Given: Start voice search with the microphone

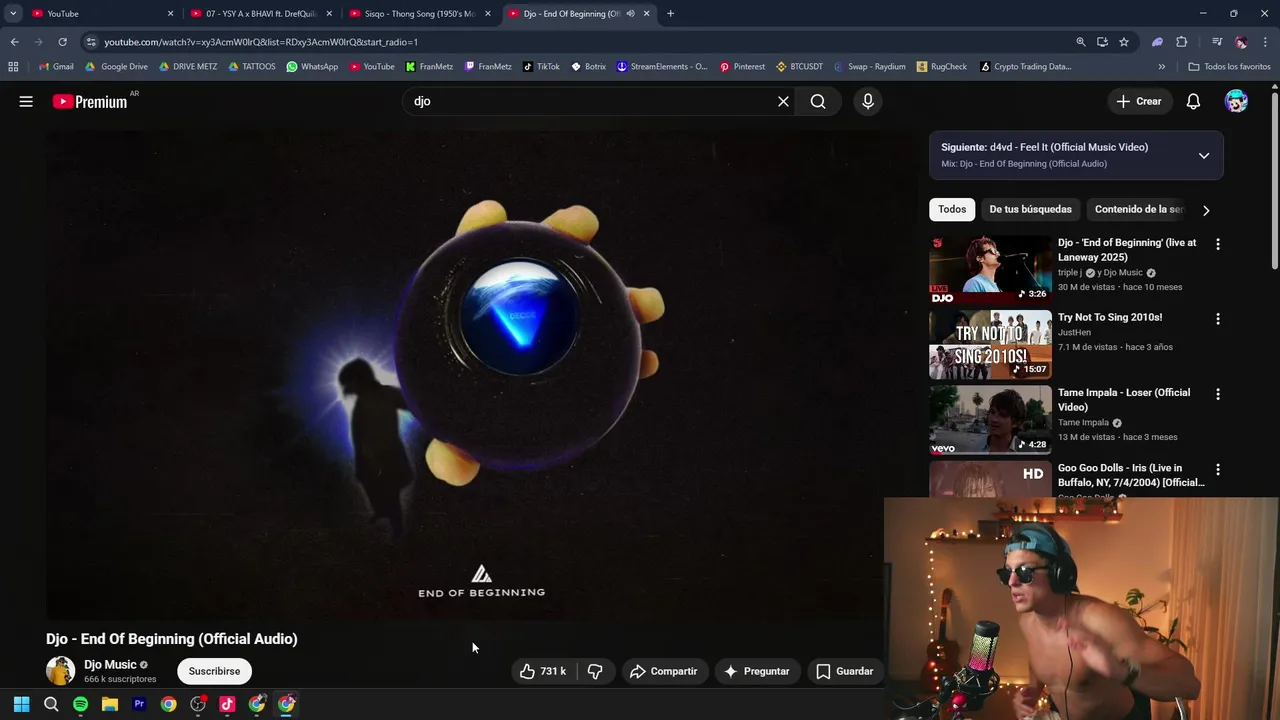Looking at the screenshot, I should point(868,101).
